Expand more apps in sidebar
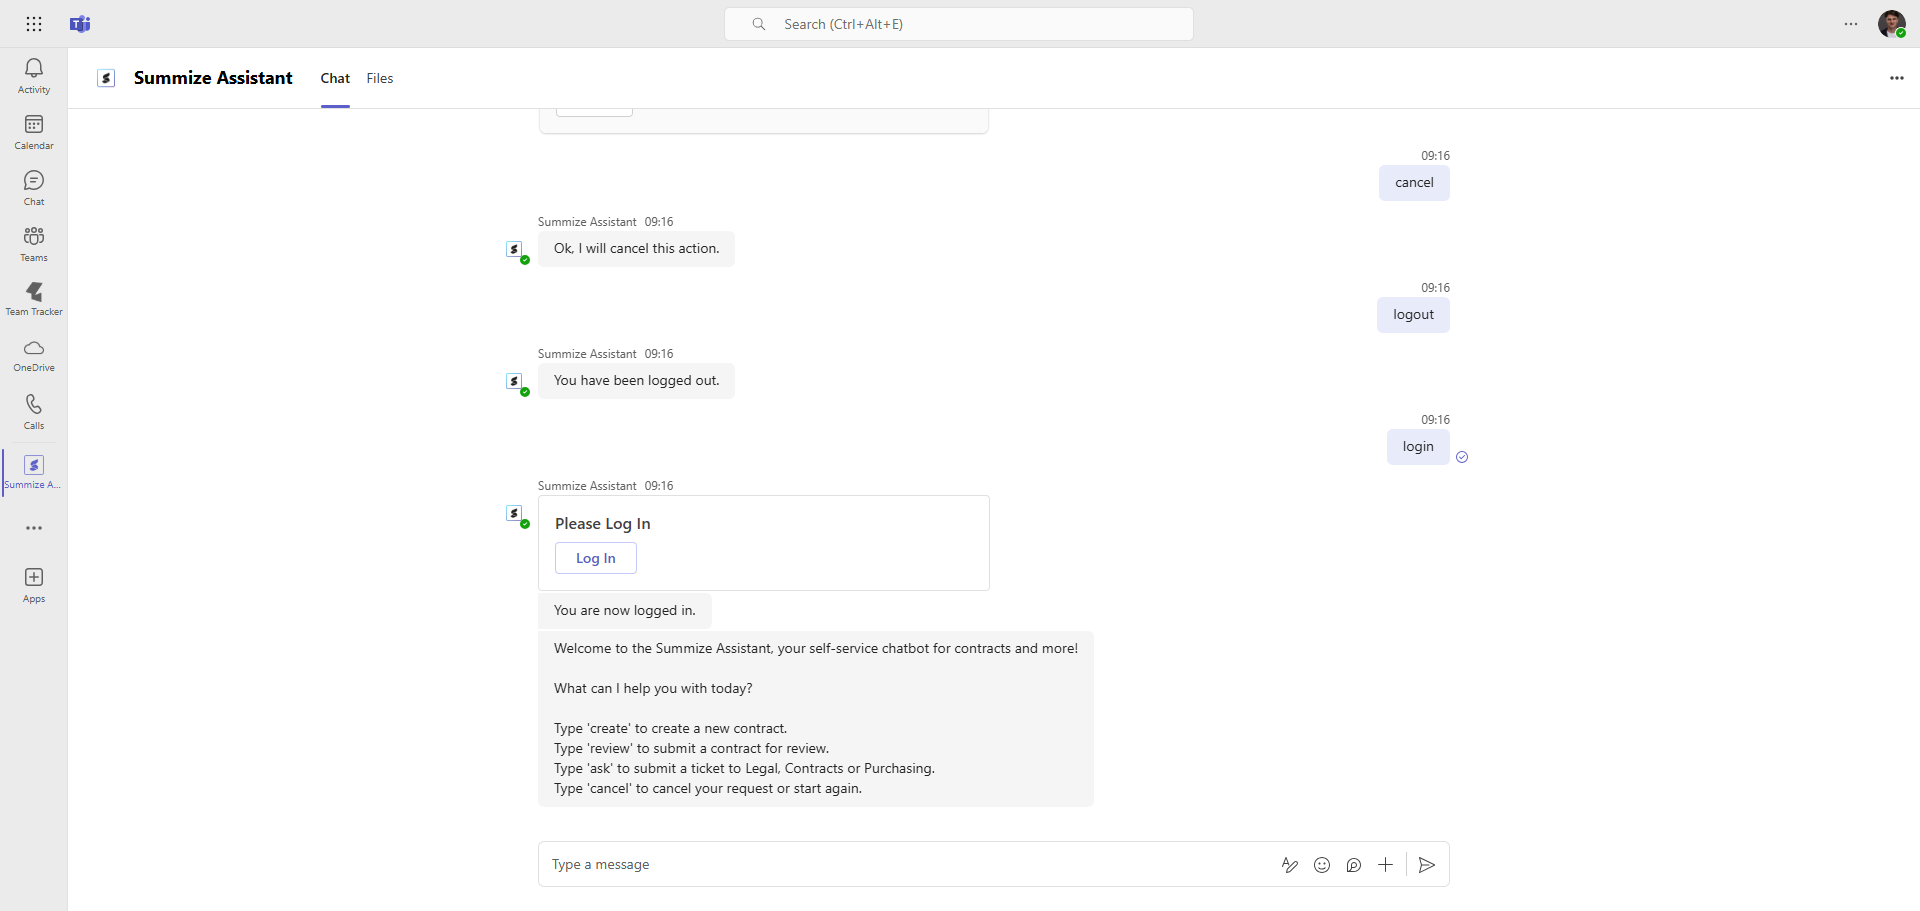This screenshot has width=1920, height=911. [34, 528]
